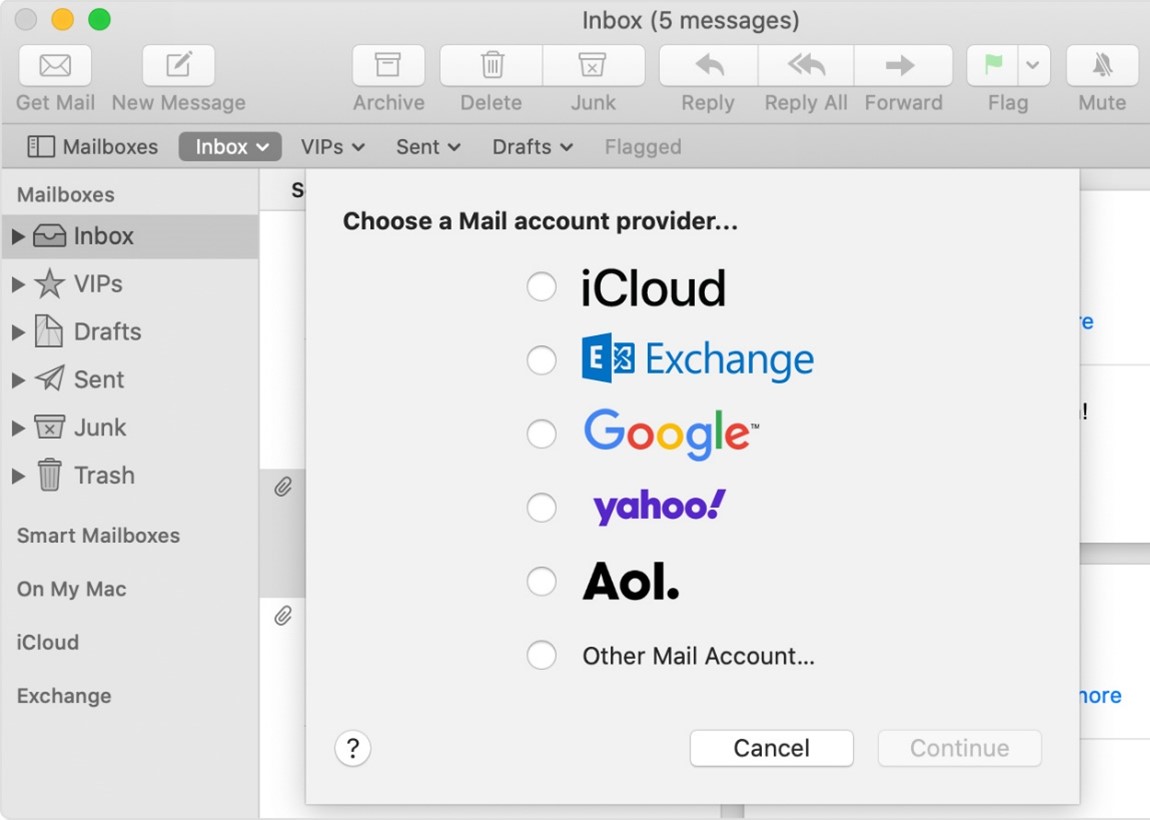Select the Sent paper plane icon
This screenshot has height=820, width=1150.
pos(49,378)
